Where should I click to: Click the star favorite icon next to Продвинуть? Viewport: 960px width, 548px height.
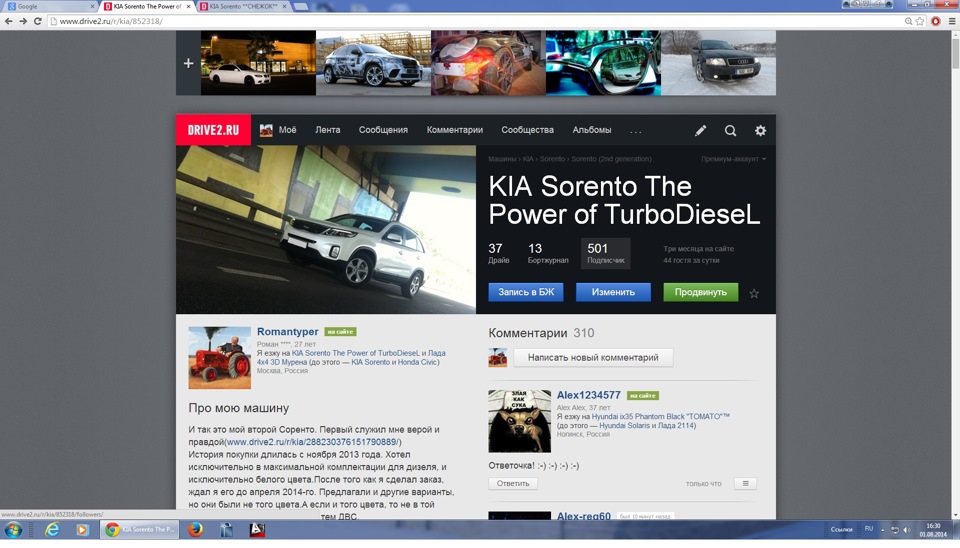click(754, 293)
